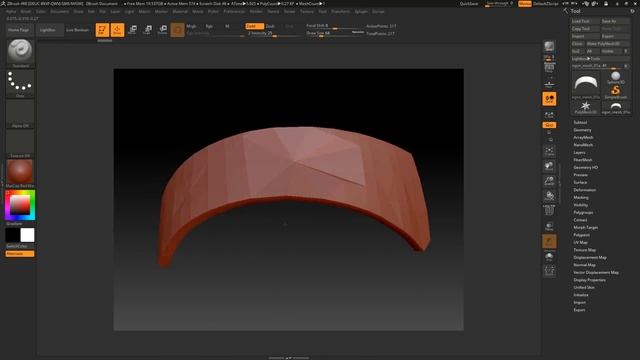Image resolution: width=640 pixels, height=360 pixels.
Task: Click the Frame button on right shelf
Action: pyautogui.click(x=549, y=151)
